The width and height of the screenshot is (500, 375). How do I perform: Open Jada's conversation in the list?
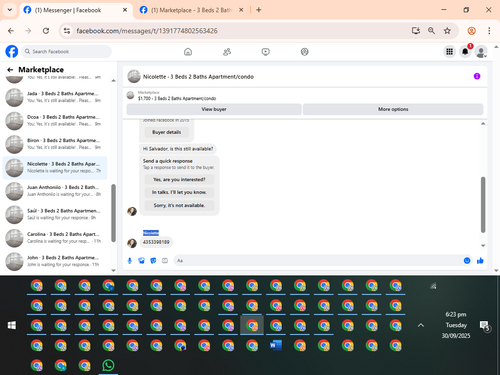pos(55,97)
